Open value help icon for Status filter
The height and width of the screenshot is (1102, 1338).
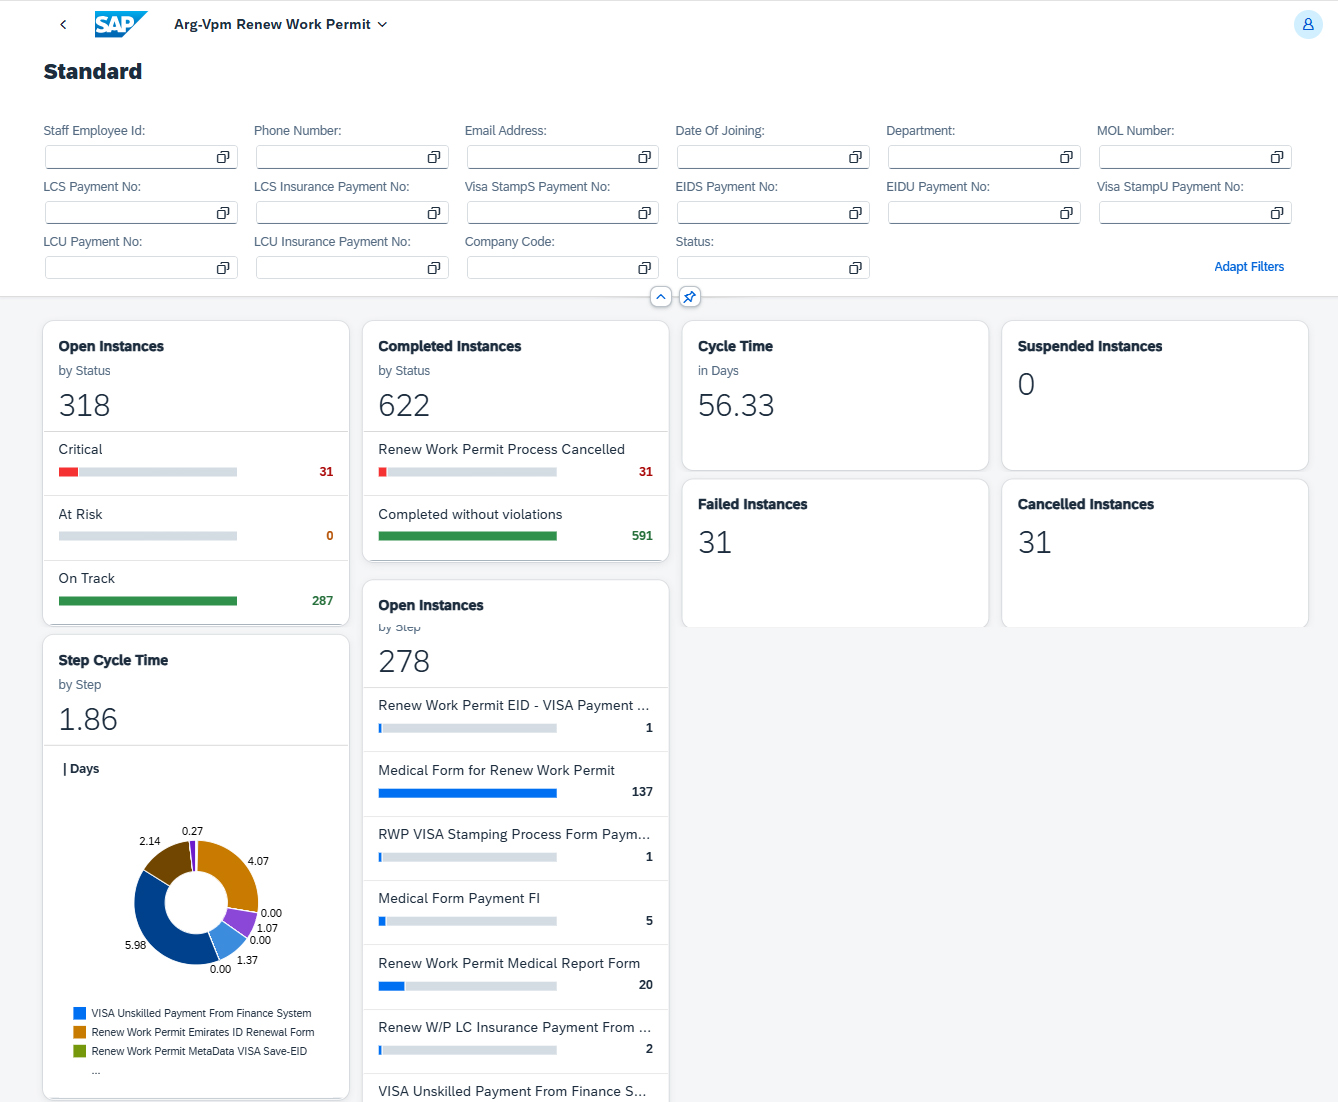point(855,268)
